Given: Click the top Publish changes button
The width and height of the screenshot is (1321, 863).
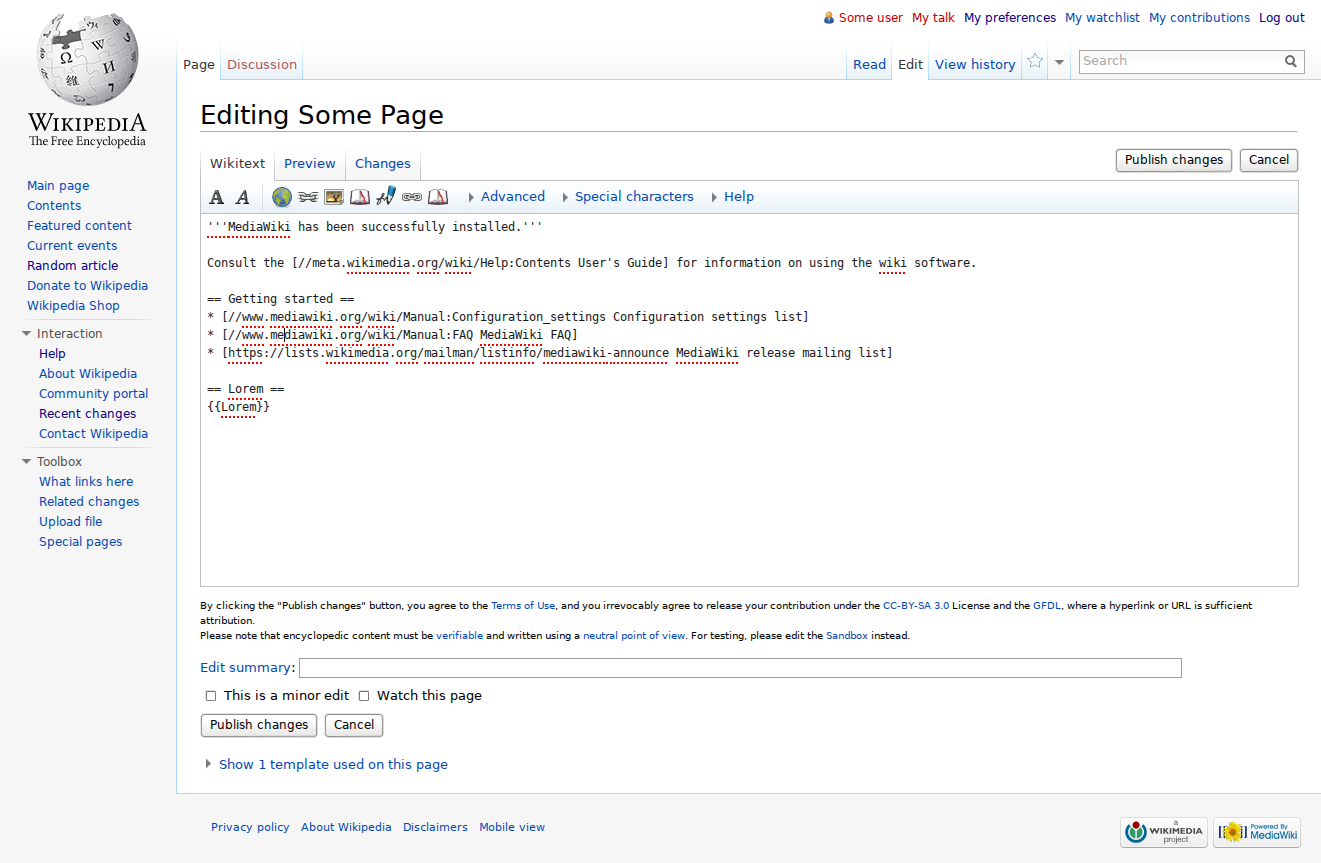Looking at the screenshot, I should pos(1174,160).
